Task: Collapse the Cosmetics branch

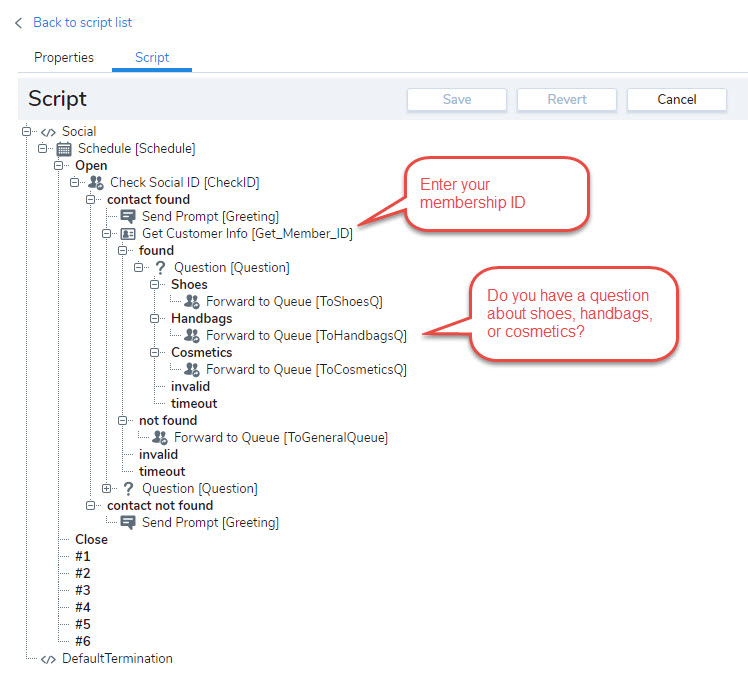Action: tap(155, 353)
